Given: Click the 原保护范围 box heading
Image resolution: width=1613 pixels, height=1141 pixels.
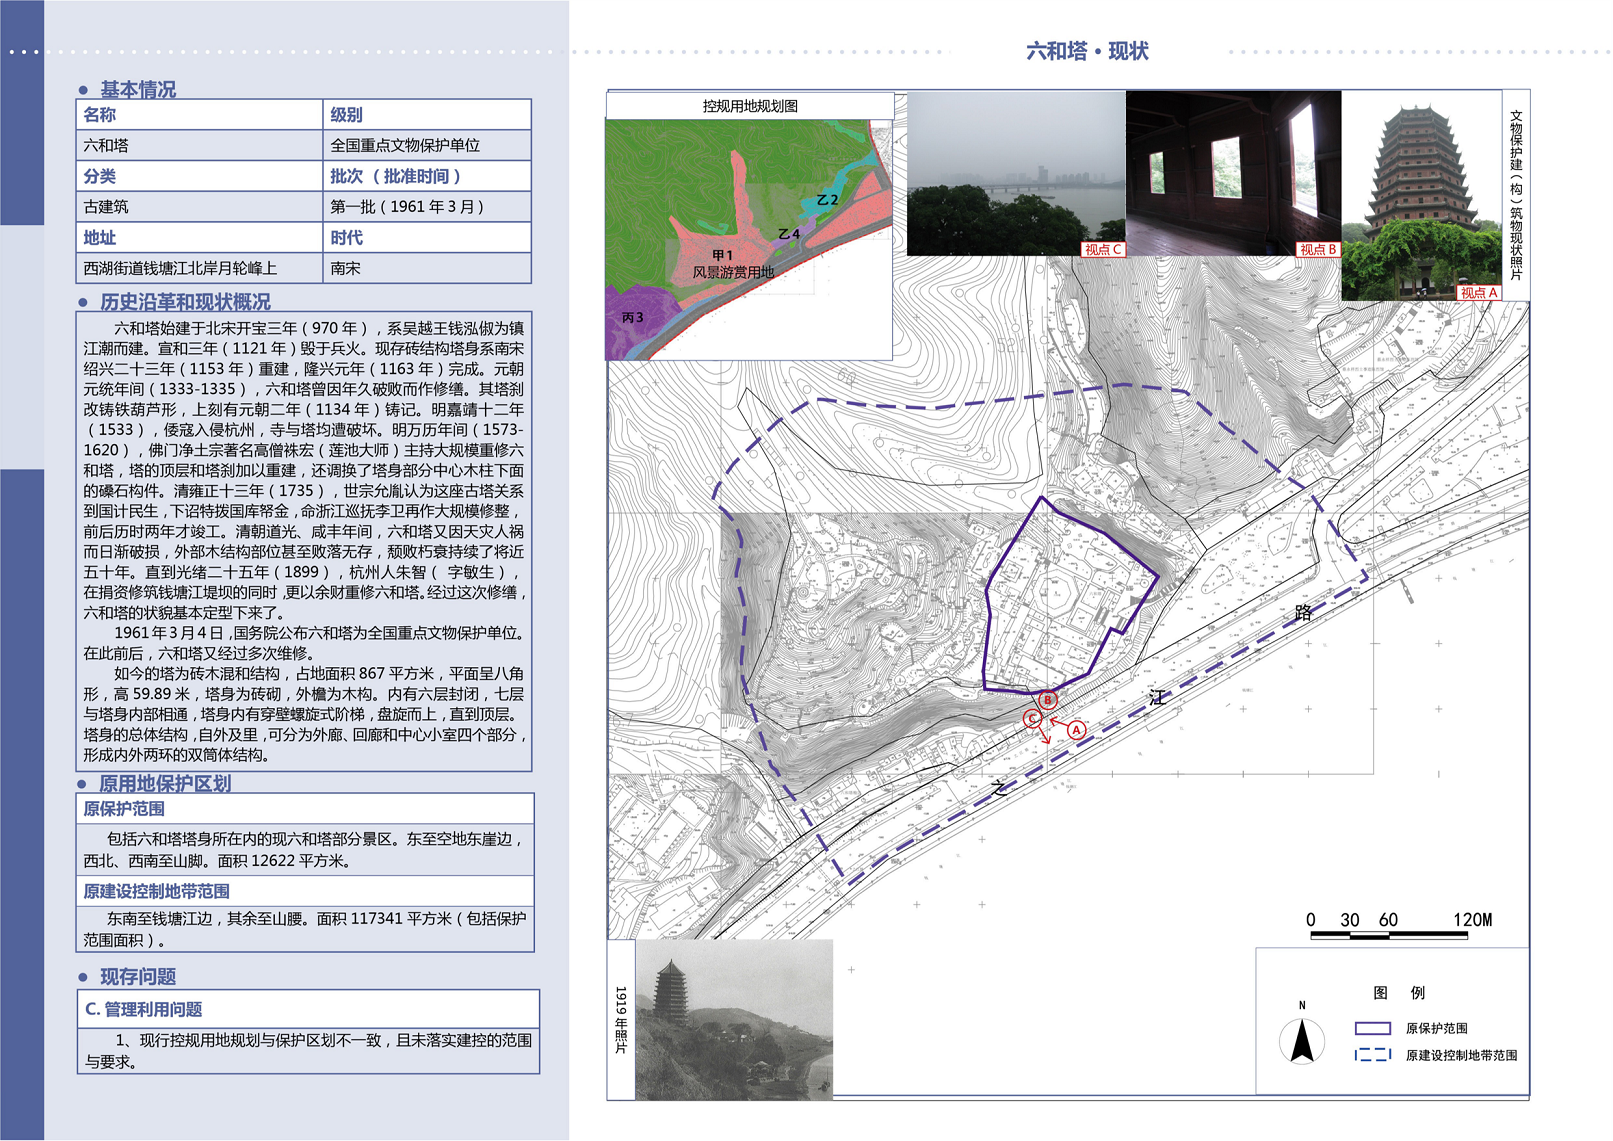Looking at the screenshot, I should coord(124,809).
